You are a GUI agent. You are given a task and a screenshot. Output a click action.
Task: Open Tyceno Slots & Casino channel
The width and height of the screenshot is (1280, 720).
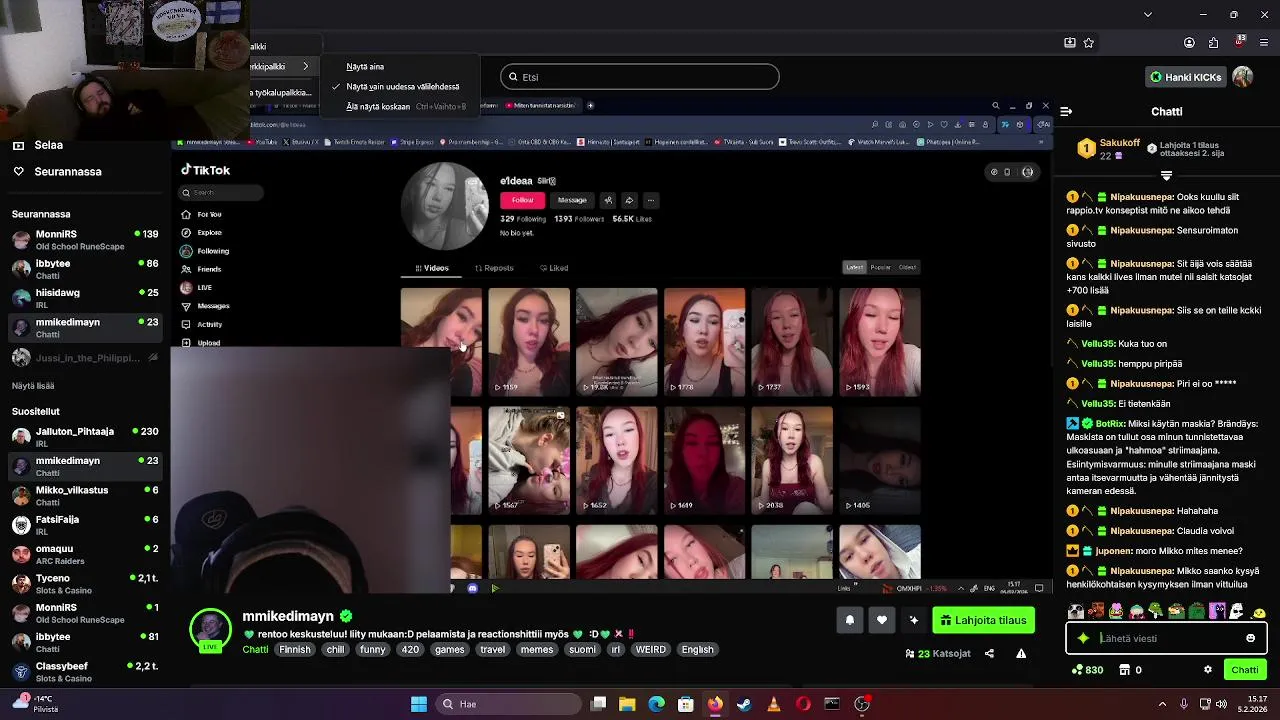(x=85, y=584)
